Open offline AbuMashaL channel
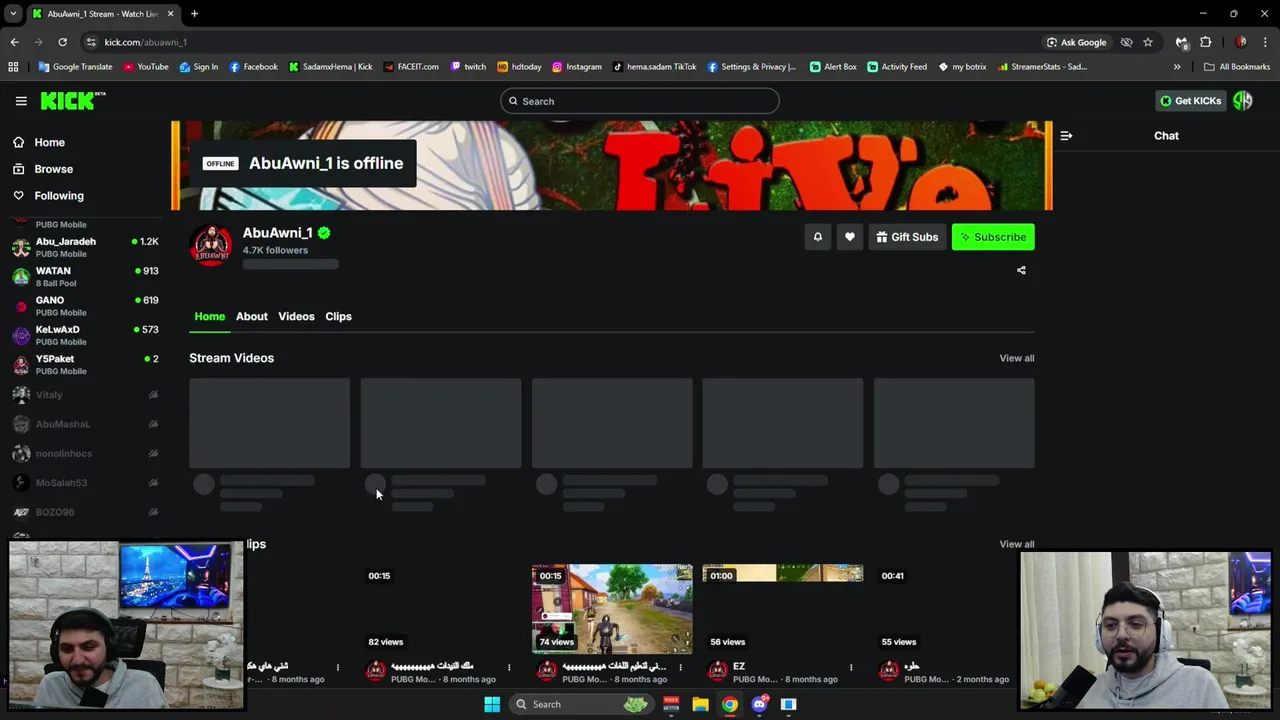Image resolution: width=1280 pixels, height=720 pixels. pos(85,424)
